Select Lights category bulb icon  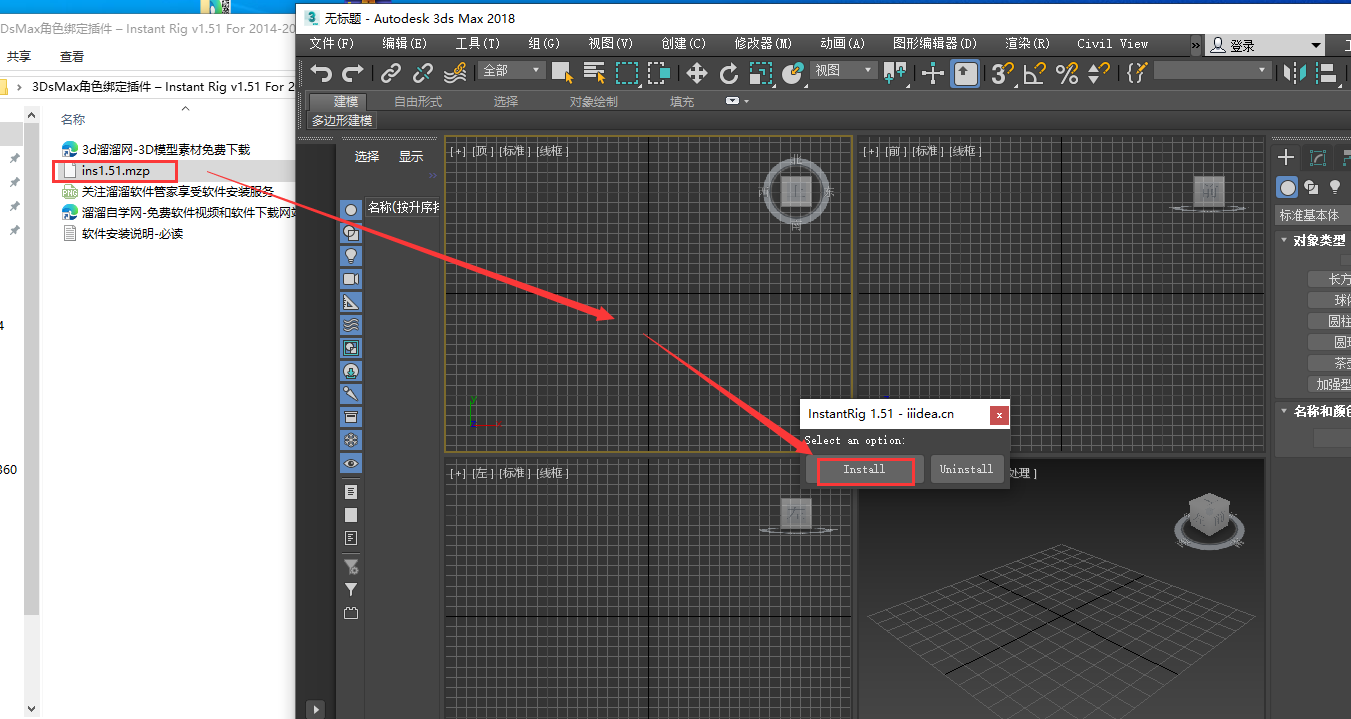tap(1334, 187)
